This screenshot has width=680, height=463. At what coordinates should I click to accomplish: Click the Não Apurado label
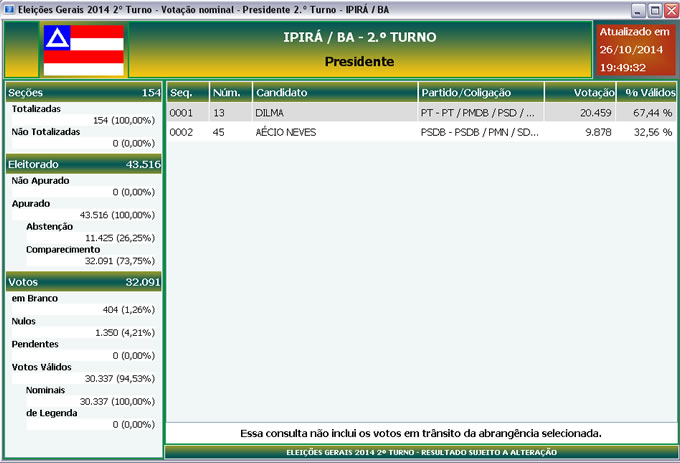[40, 181]
